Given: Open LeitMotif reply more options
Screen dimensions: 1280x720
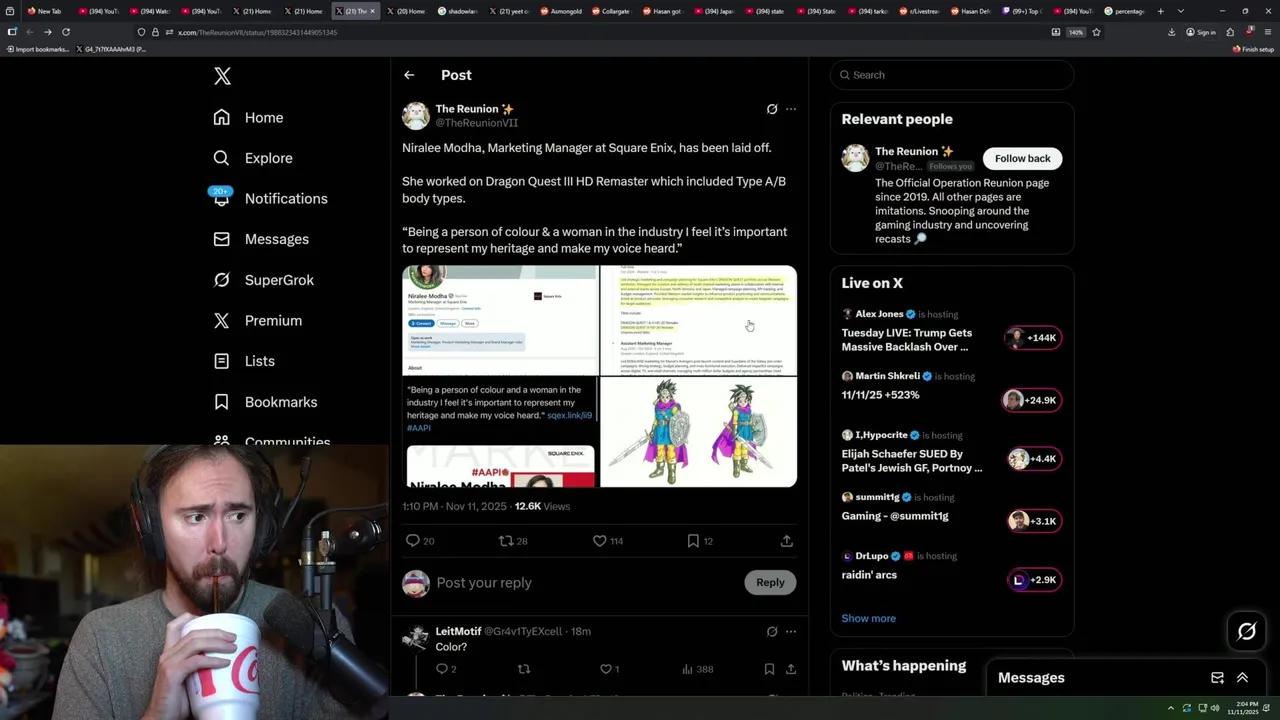Looking at the screenshot, I should (x=791, y=632).
